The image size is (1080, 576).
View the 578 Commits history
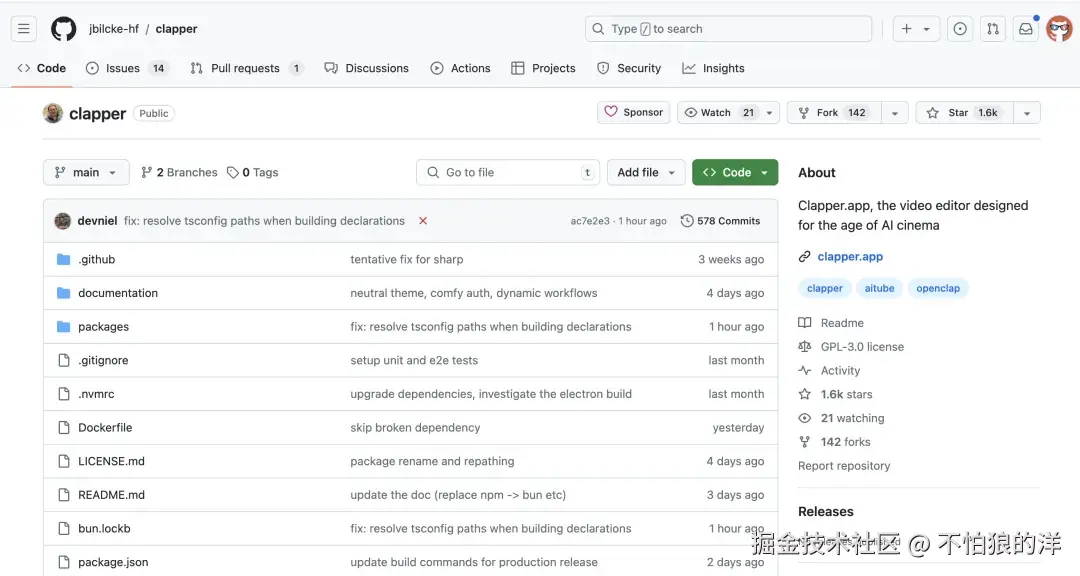click(720, 220)
